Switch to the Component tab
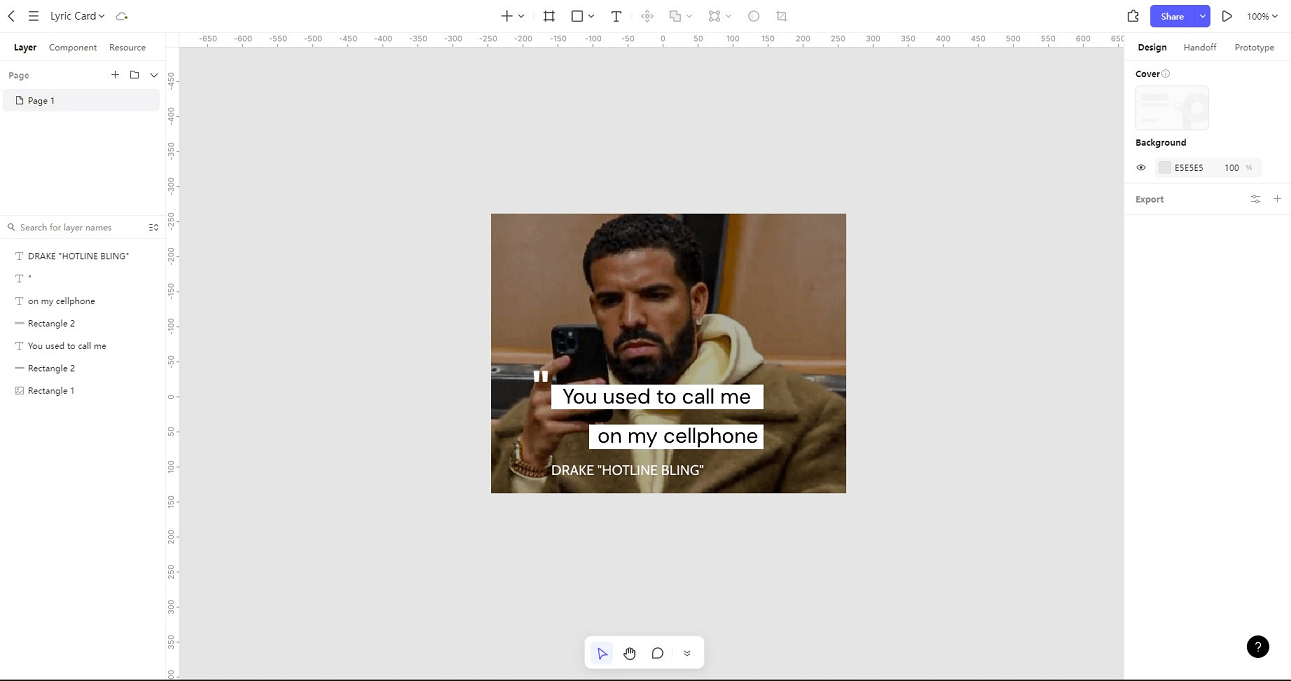This screenshot has width=1291, height=681. click(x=73, y=47)
